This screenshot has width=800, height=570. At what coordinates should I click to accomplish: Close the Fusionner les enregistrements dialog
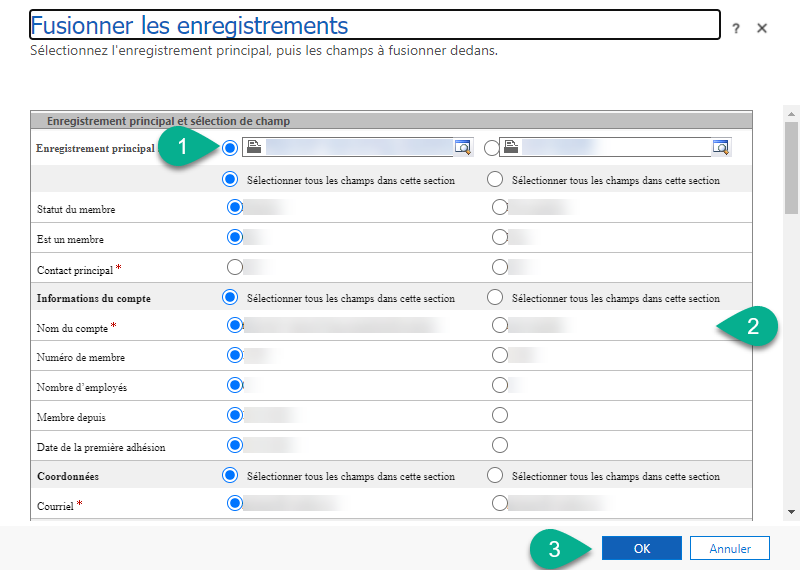pyautogui.click(x=762, y=28)
